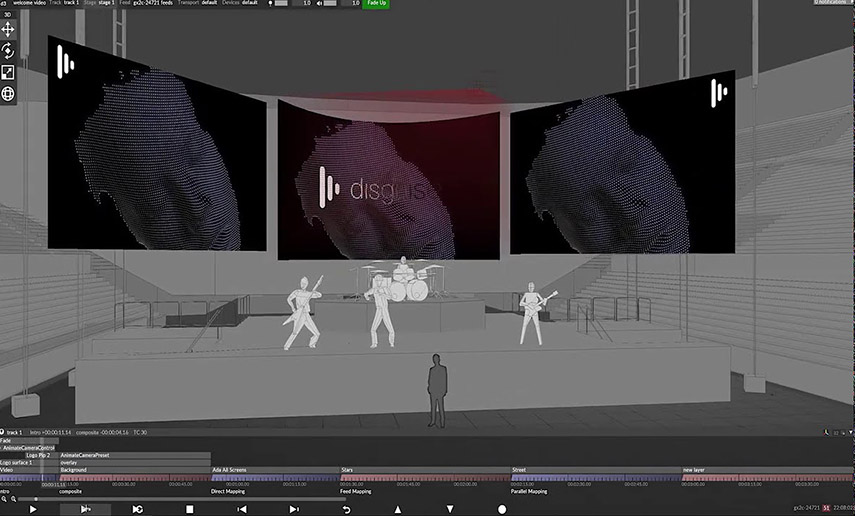Screen dimensions: 855x516
Task: Select the rotate/orbit camera tool
Action: pyautogui.click(x=8, y=51)
